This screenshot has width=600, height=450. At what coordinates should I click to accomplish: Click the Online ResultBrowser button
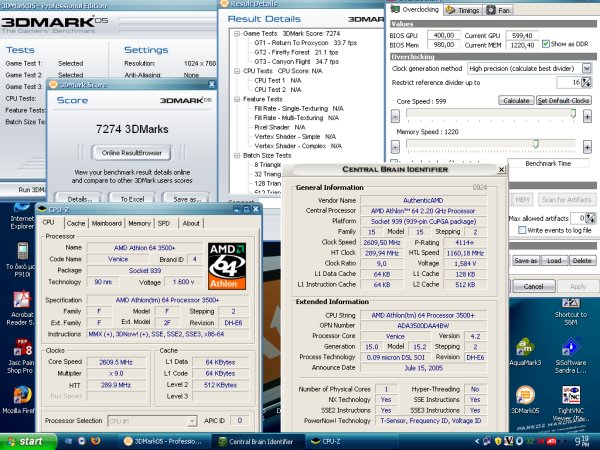pos(132,153)
